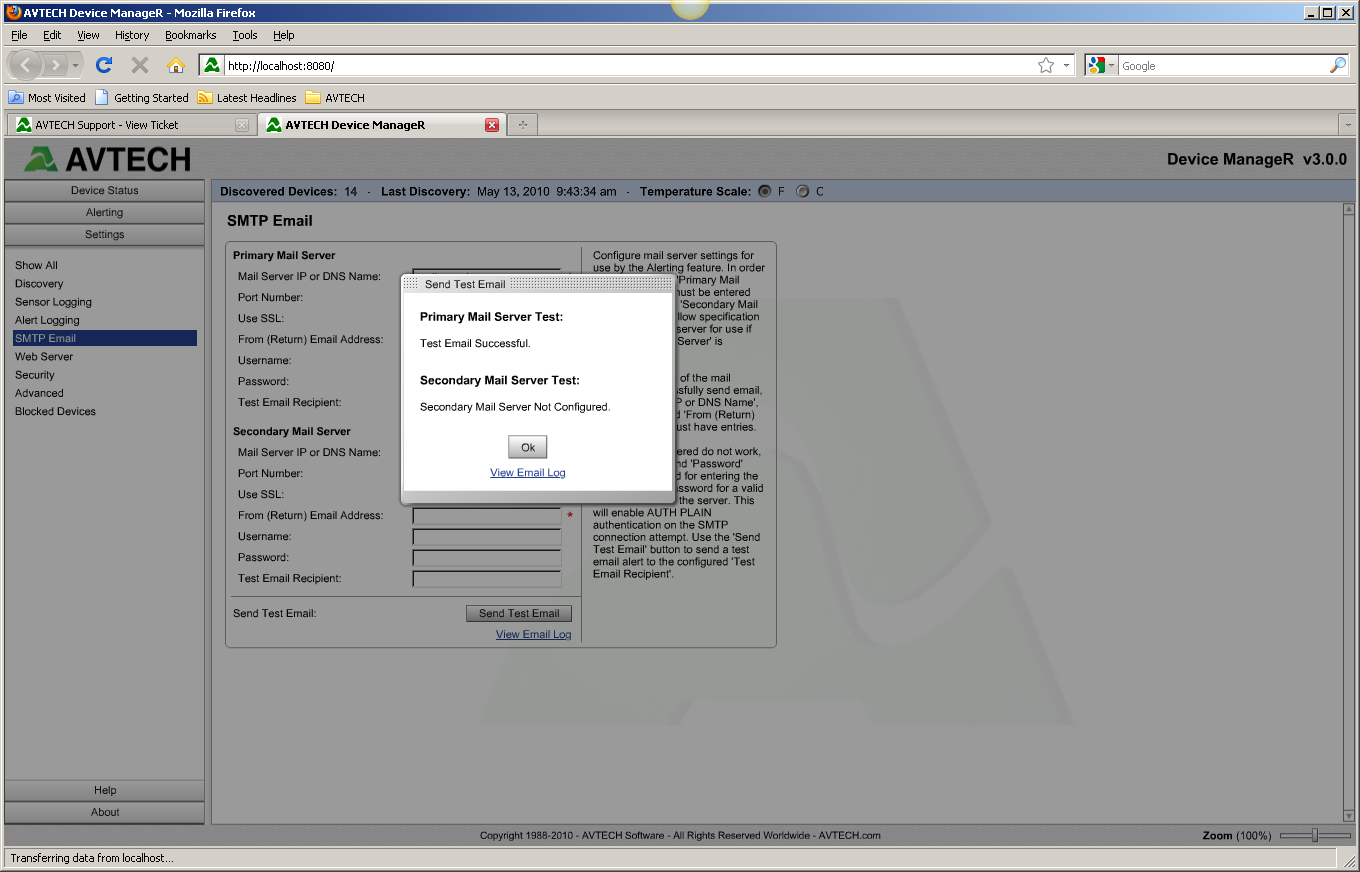The image size is (1360, 872).
Task: Click in the URL address field
Action: tap(628, 65)
